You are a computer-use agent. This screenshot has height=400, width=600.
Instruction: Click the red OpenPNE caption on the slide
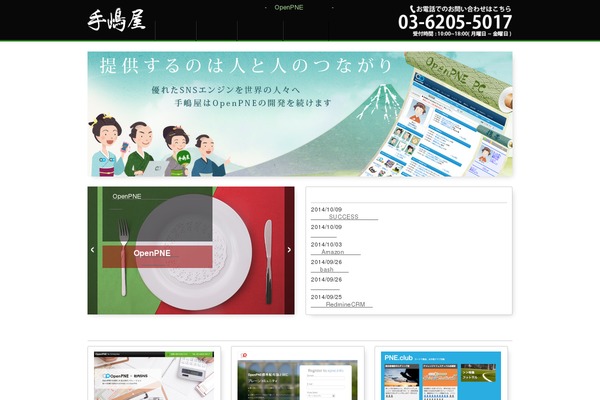[x=157, y=257]
